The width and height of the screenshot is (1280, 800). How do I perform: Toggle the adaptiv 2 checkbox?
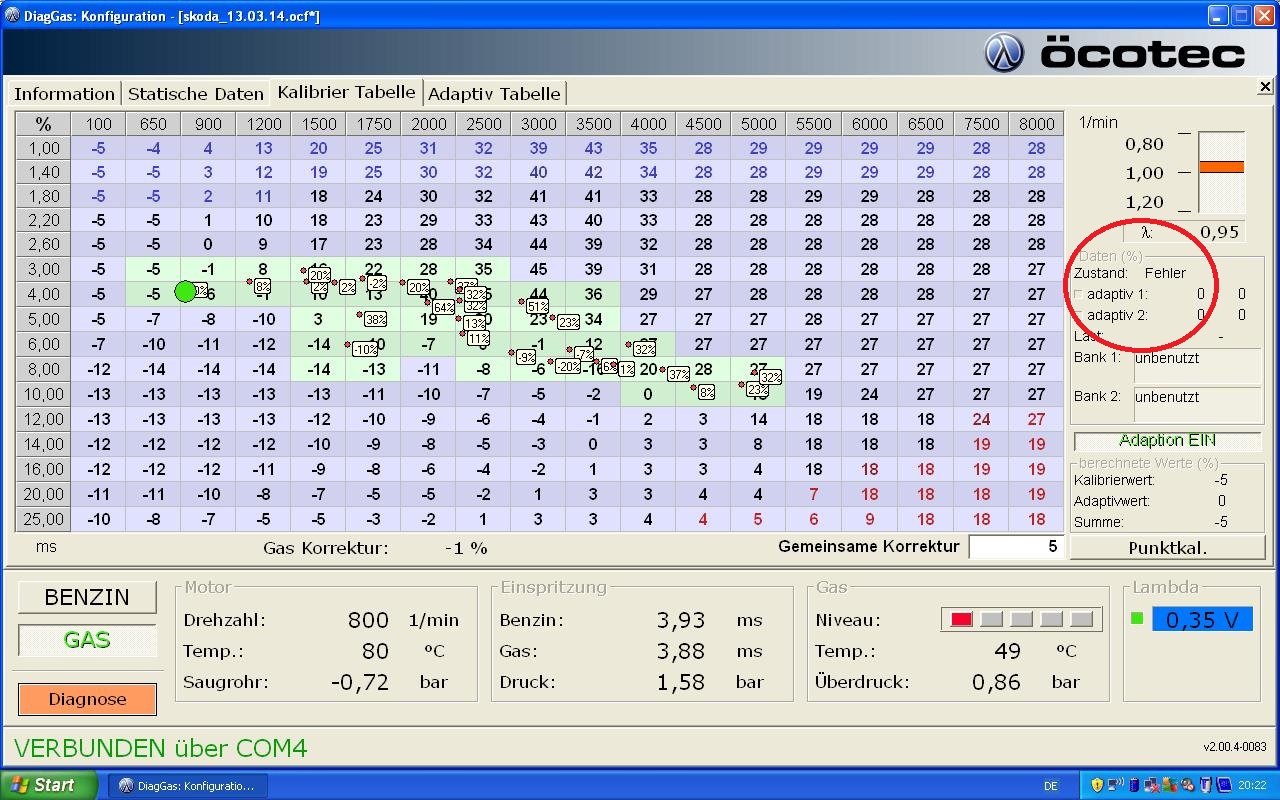pos(1078,315)
